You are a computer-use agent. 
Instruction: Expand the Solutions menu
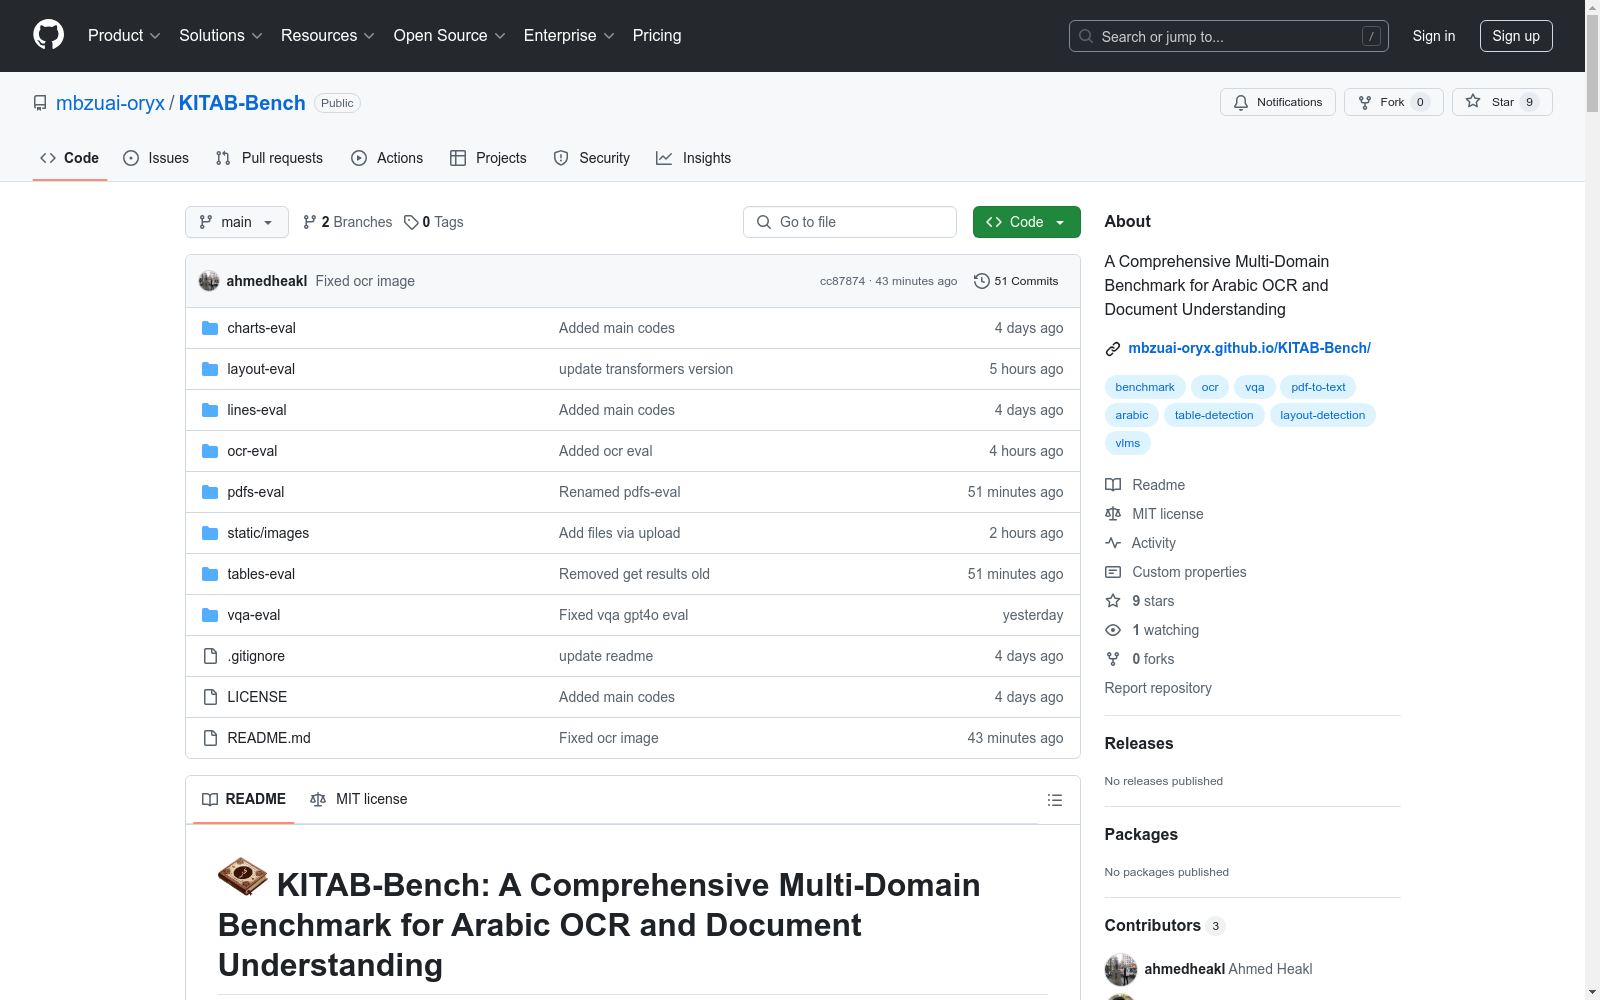[x=221, y=36]
